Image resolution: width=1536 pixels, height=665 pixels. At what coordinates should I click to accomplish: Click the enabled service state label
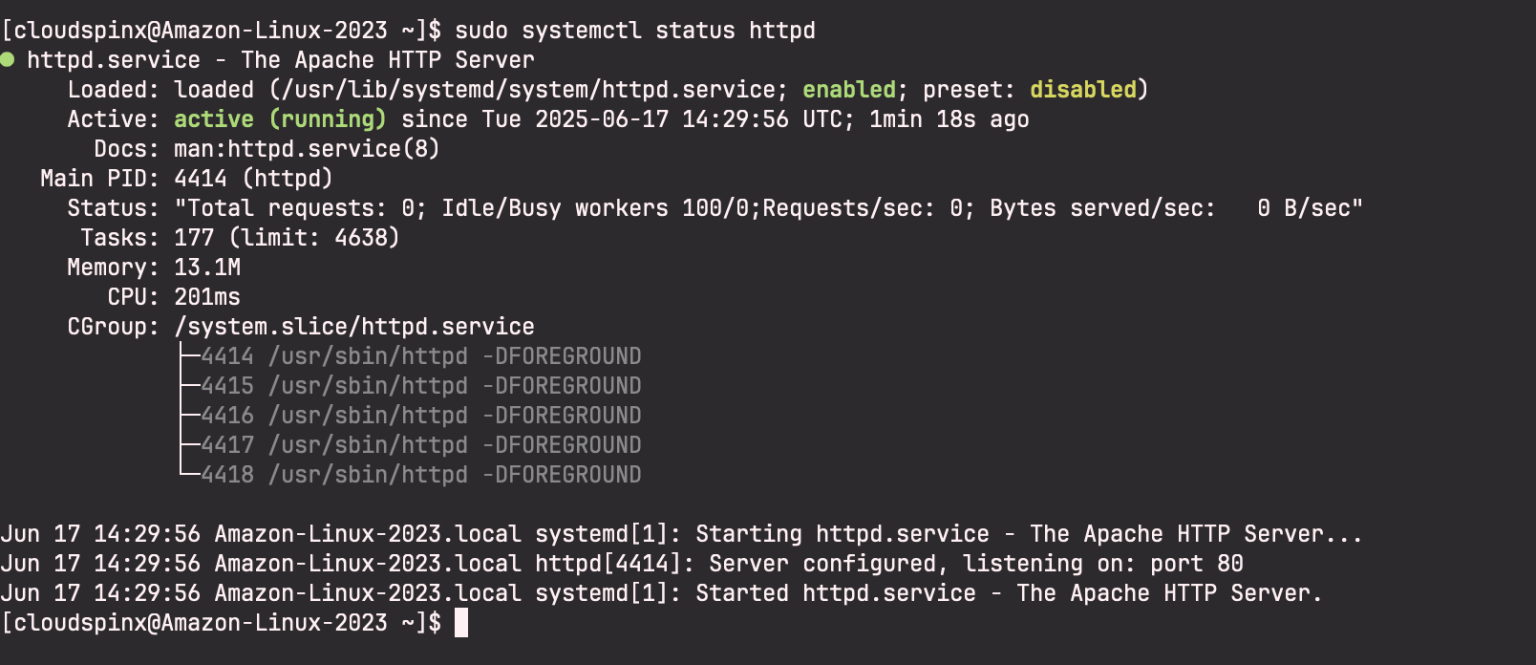coord(849,89)
